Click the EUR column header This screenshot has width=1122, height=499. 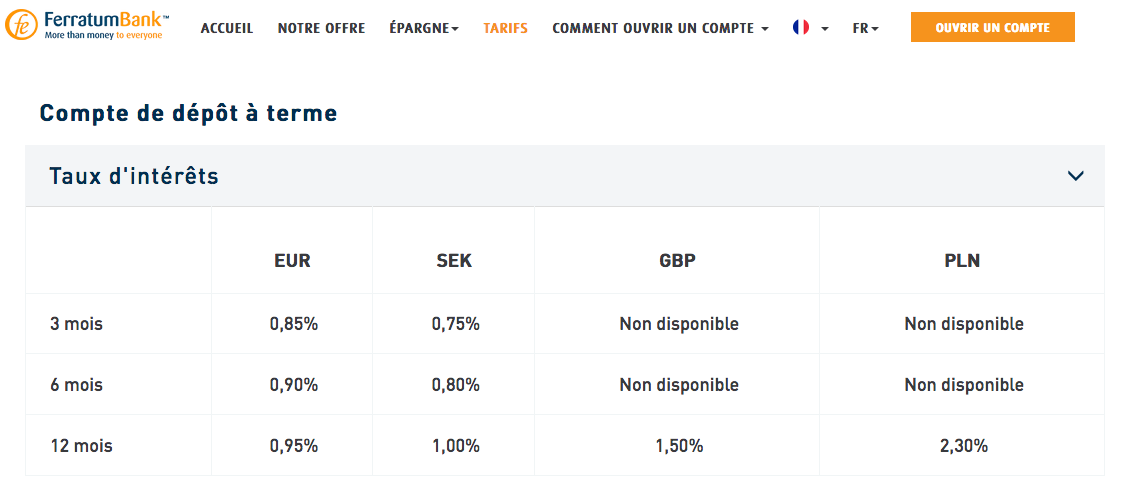click(x=292, y=261)
